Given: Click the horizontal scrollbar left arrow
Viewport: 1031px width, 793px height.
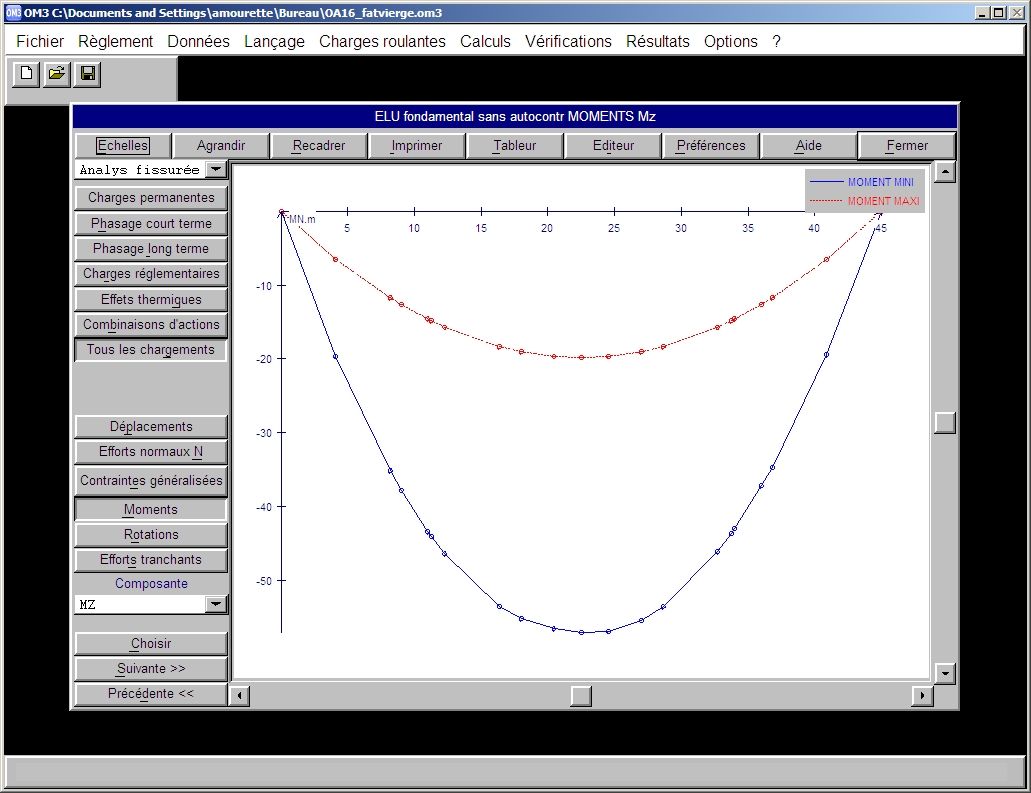Looking at the screenshot, I should [239, 695].
